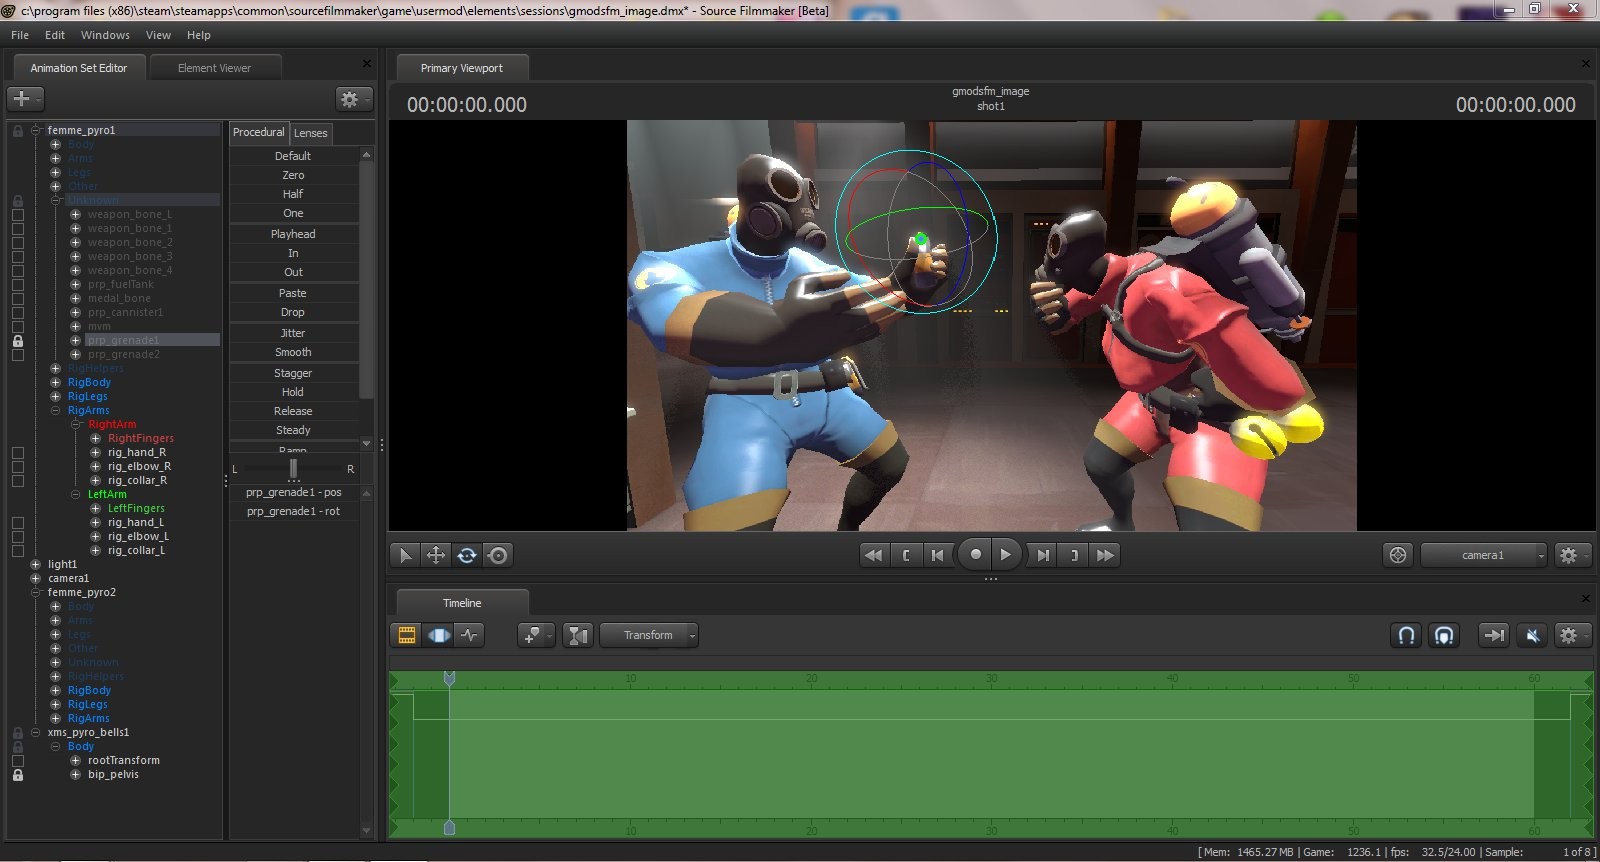Open the File menu
1600x862 pixels.
[20, 35]
